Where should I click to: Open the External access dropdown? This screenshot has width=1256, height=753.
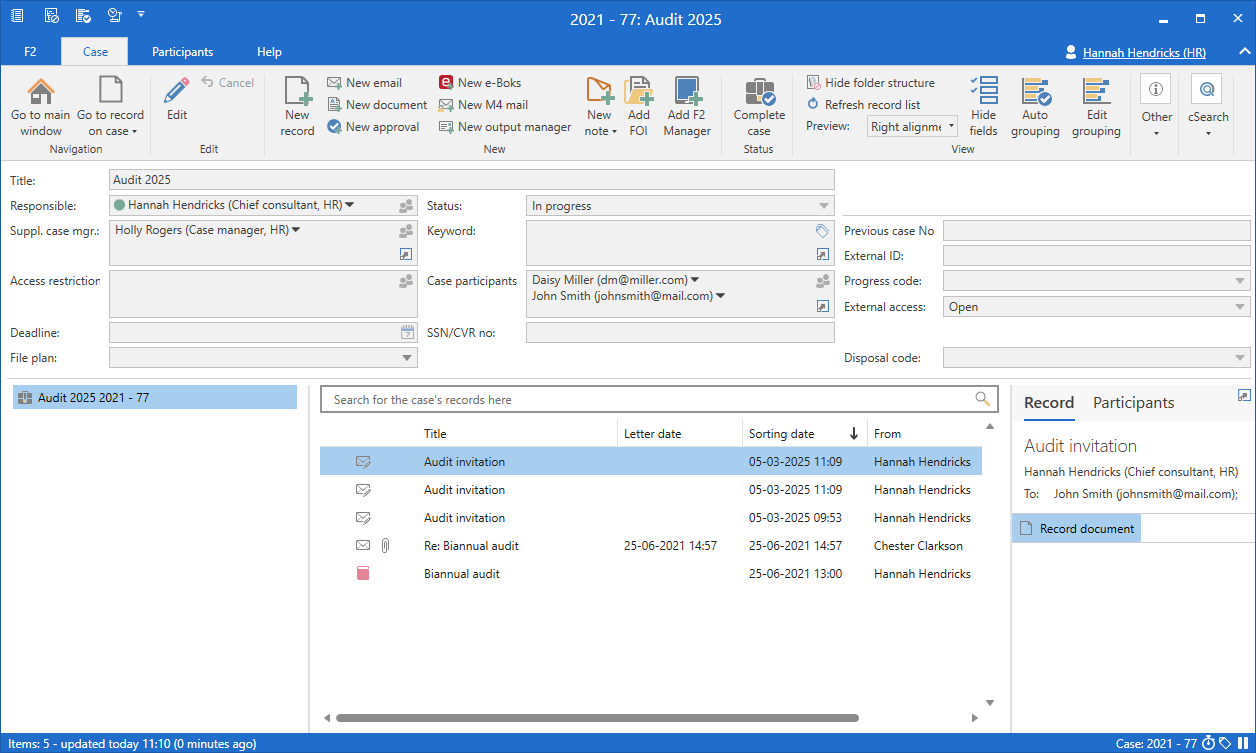point(1240,307)
